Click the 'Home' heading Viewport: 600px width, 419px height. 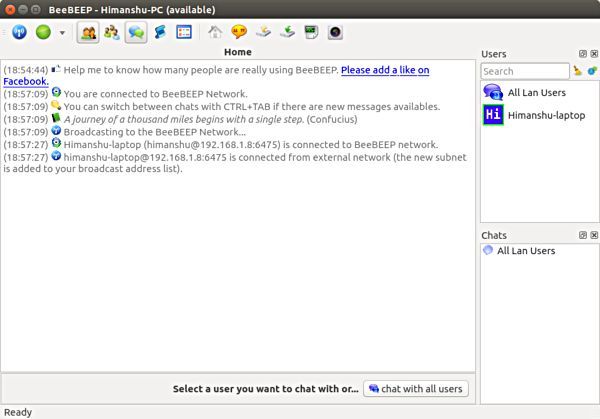tap(238, 52)
